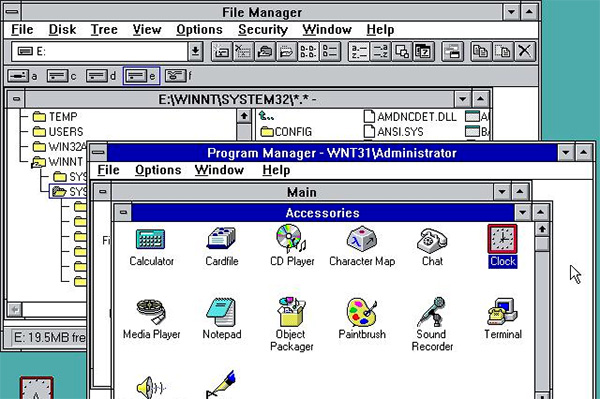Screen dimensions: 600x399
Task: Open File menu in File Manager
Action: 22,29
